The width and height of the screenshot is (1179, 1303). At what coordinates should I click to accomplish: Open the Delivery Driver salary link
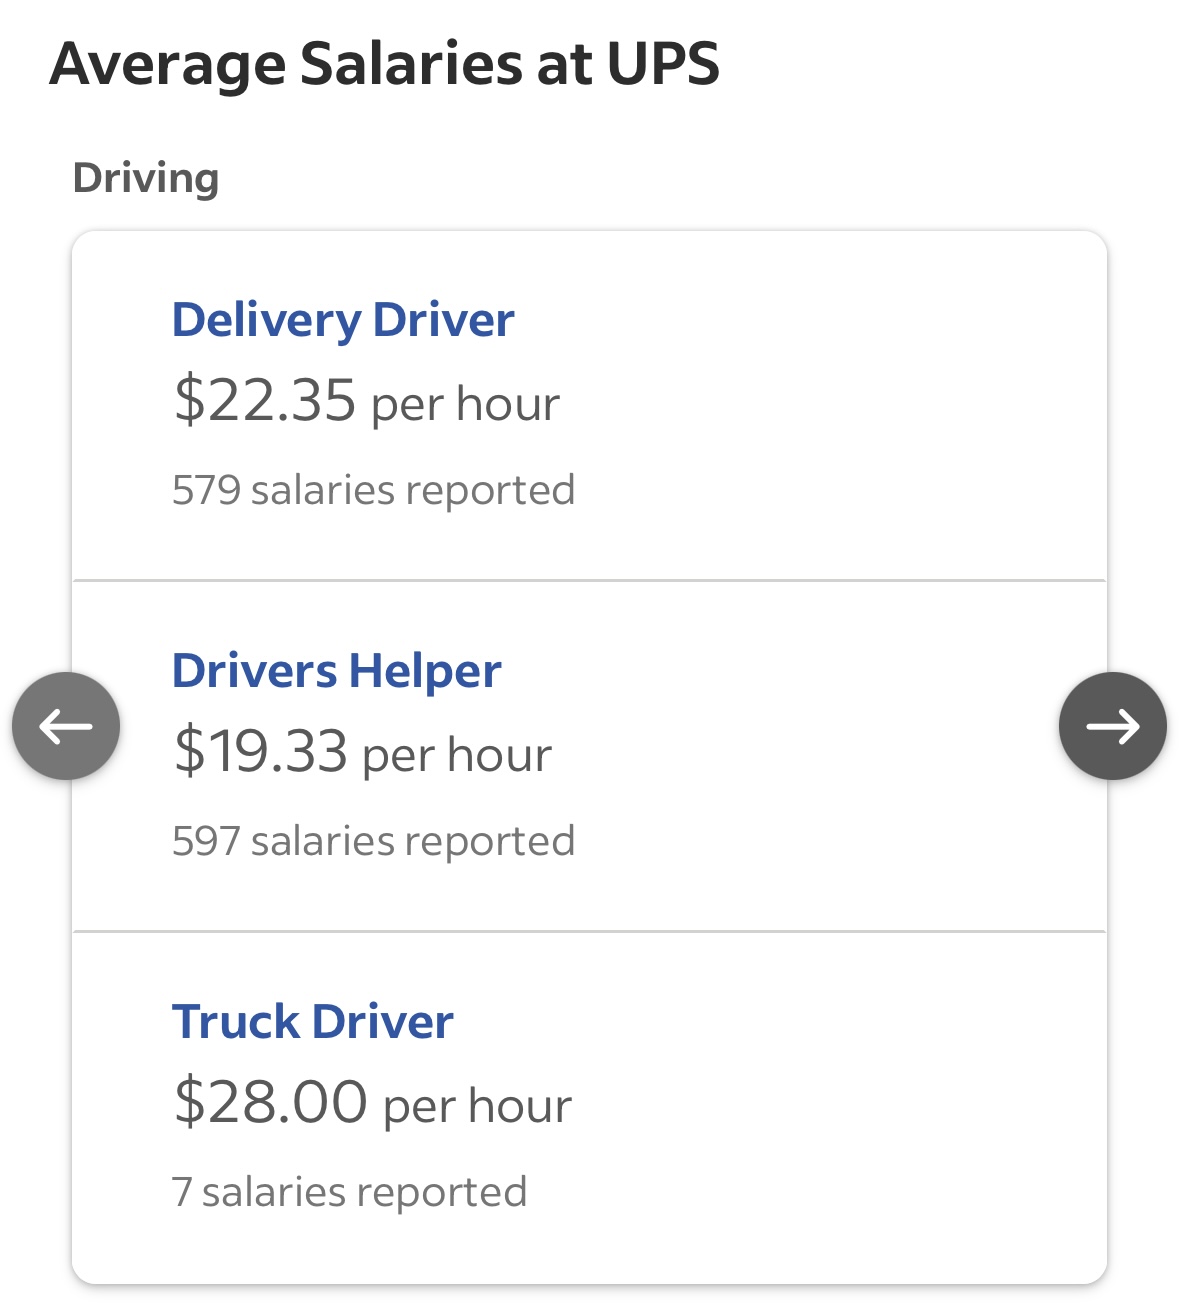coord(343,320)
